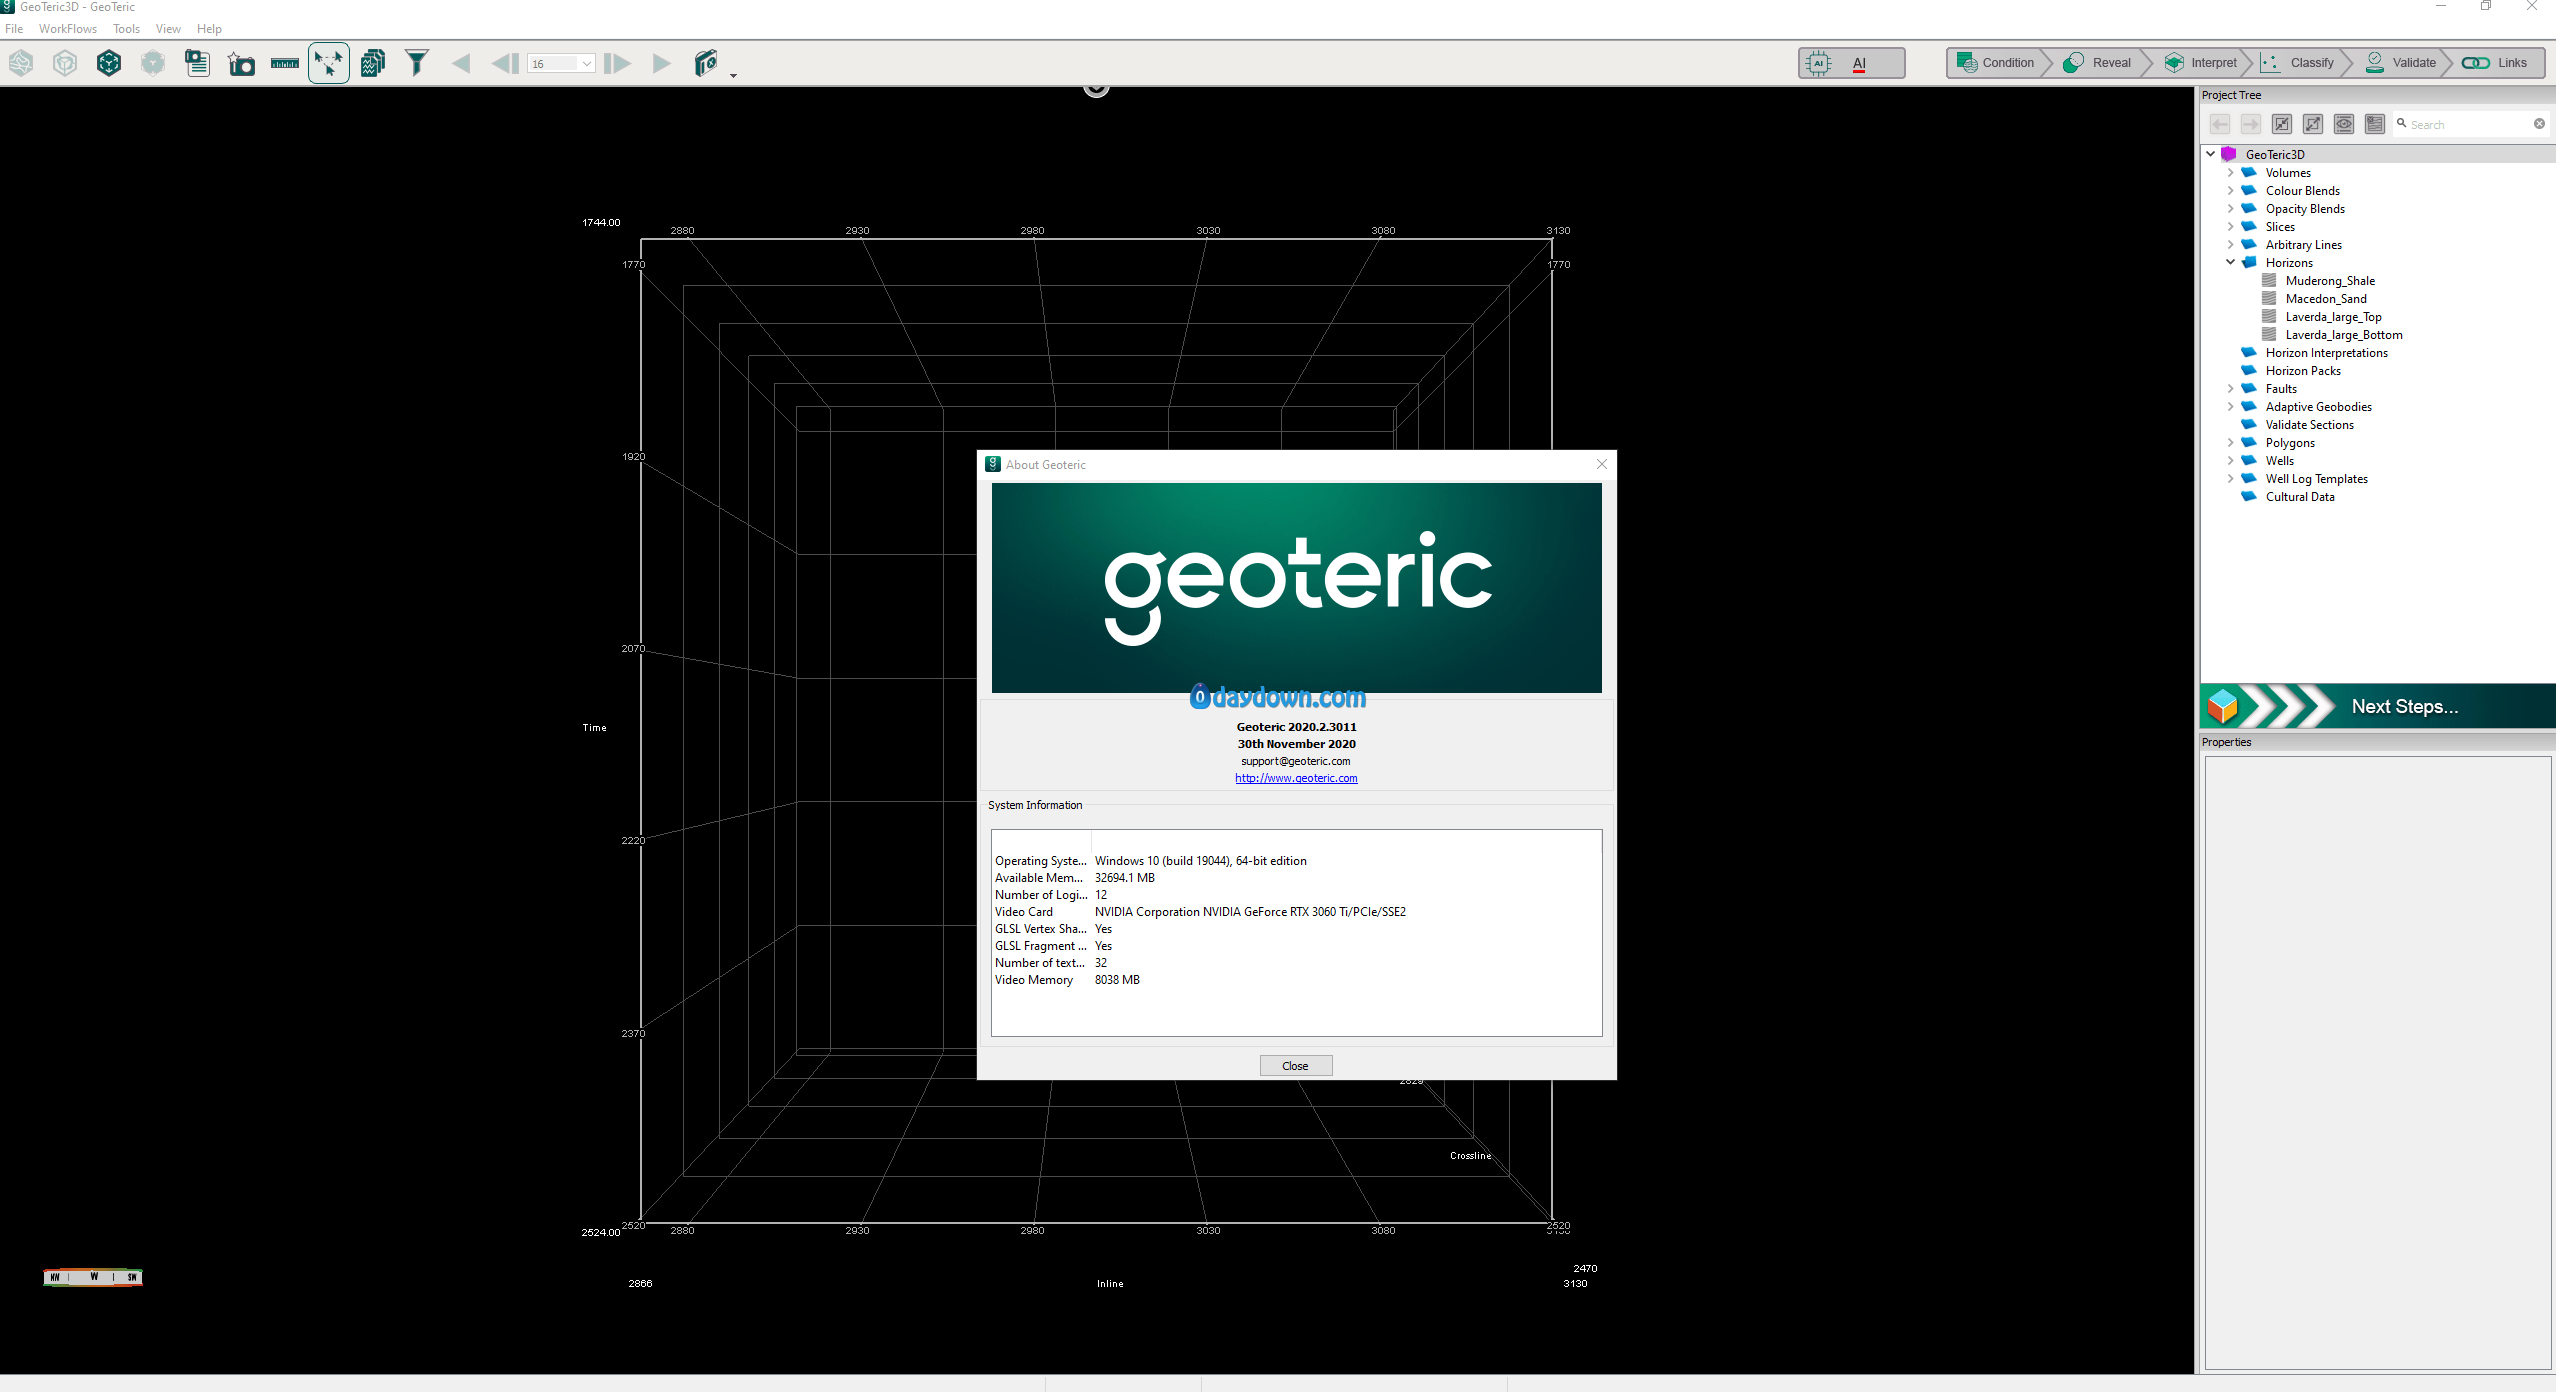Expand the Colour Blends node
This screenshot has height=1392, width=2556.
click(x=2230, y=190)
